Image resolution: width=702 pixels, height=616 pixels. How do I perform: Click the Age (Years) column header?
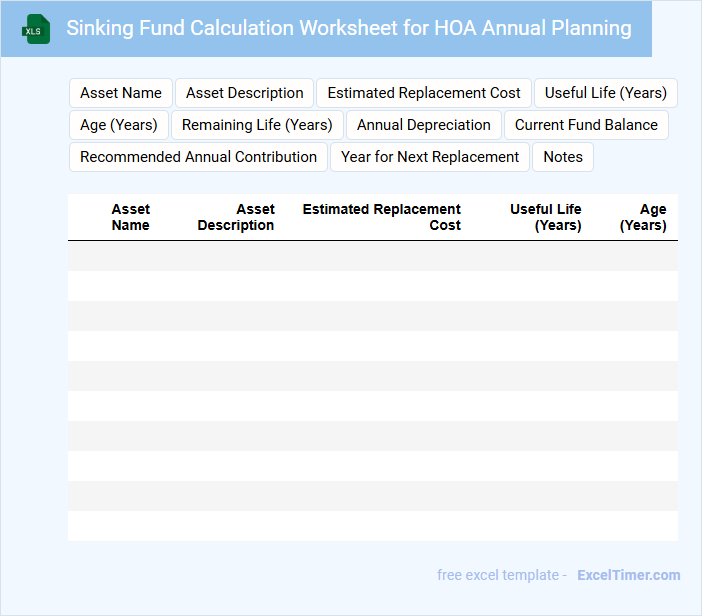click(643, 217)
